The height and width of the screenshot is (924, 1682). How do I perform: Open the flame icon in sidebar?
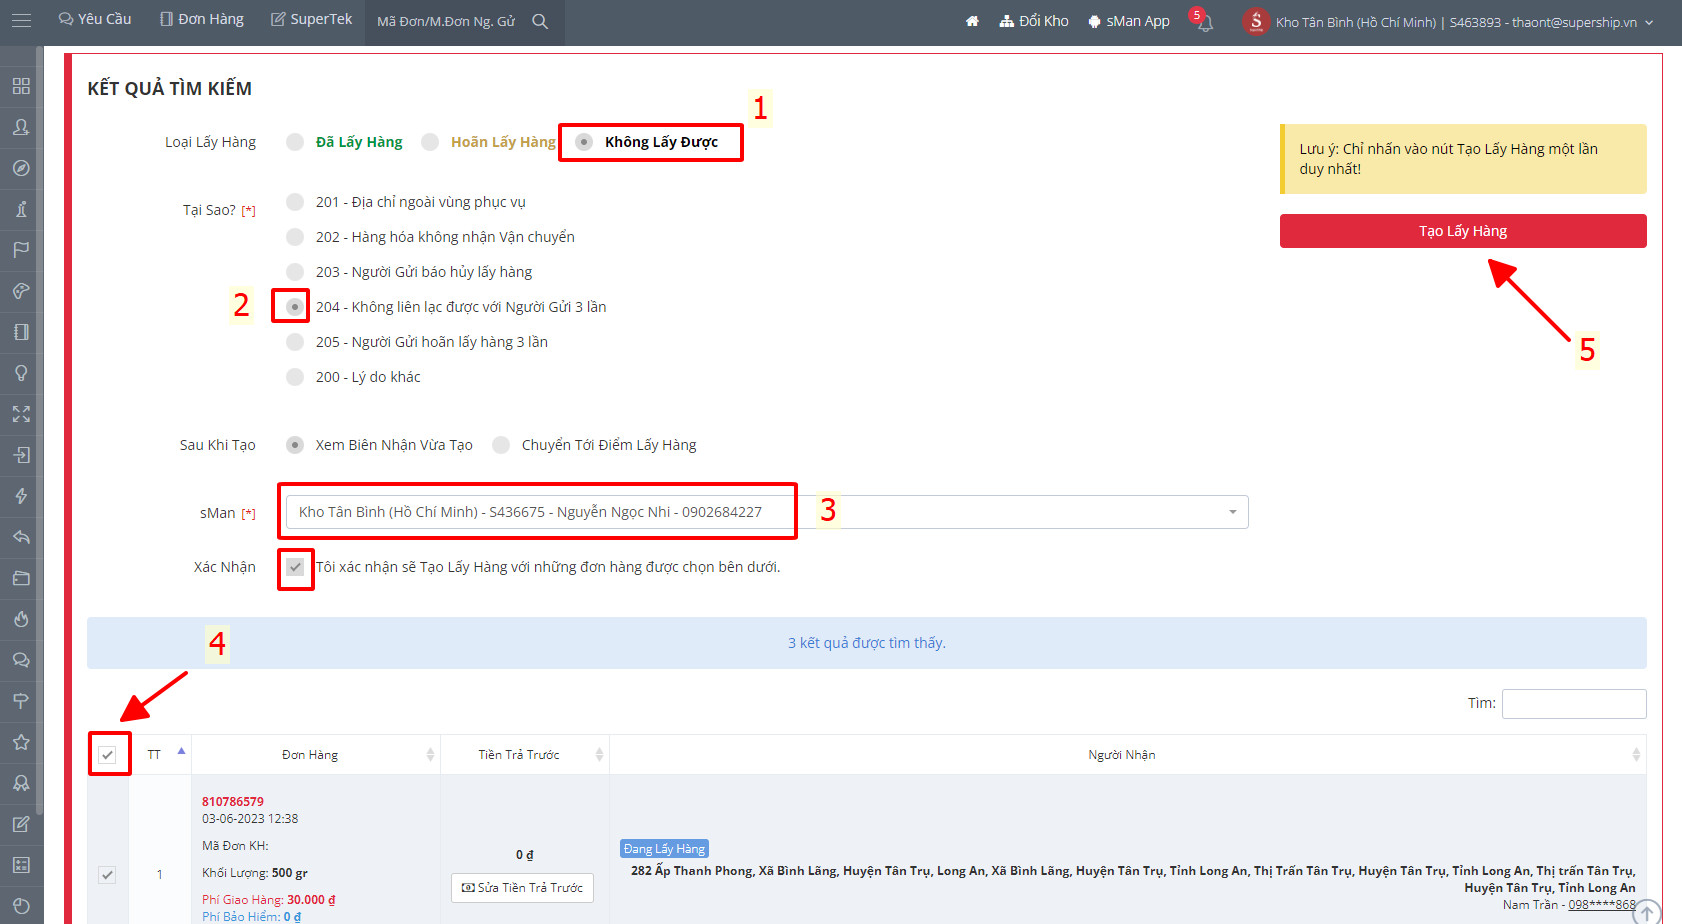click(x=21, y=619)
